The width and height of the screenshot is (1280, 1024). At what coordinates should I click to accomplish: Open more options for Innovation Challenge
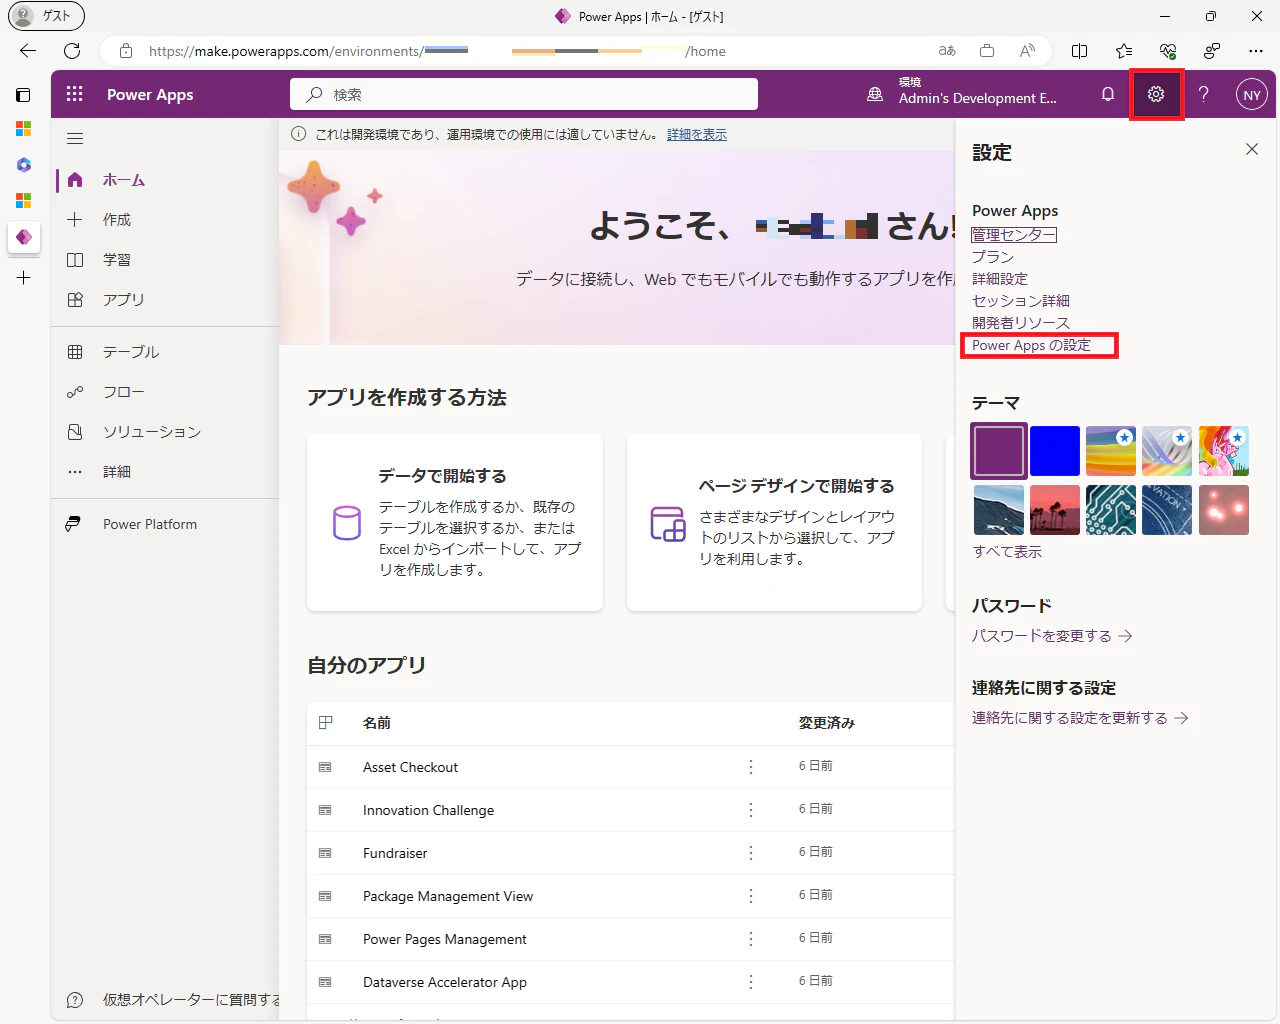[751, 810]
